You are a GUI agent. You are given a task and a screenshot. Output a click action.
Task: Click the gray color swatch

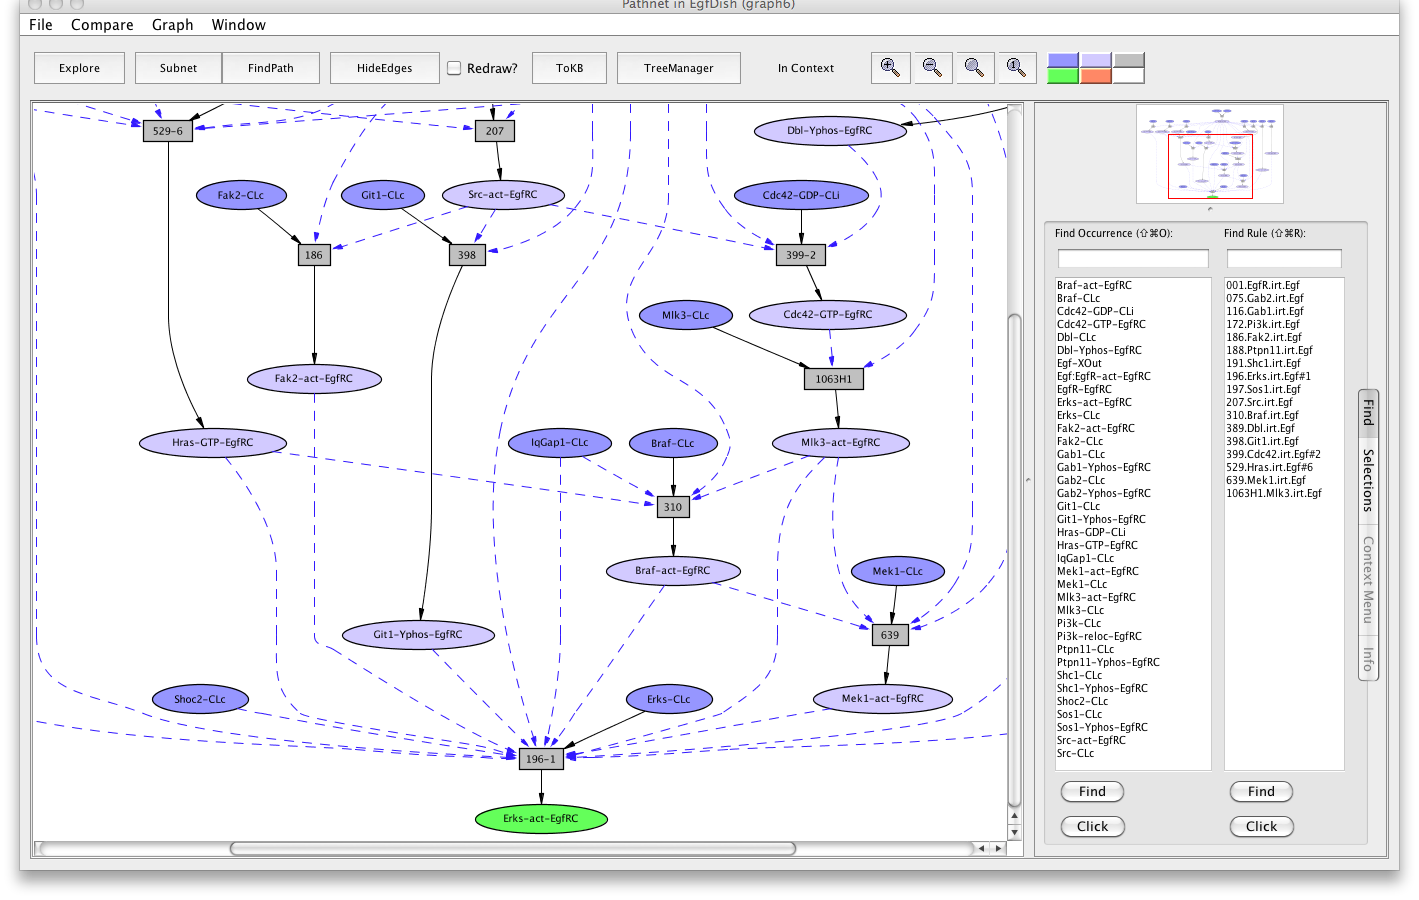(1129, 60)
